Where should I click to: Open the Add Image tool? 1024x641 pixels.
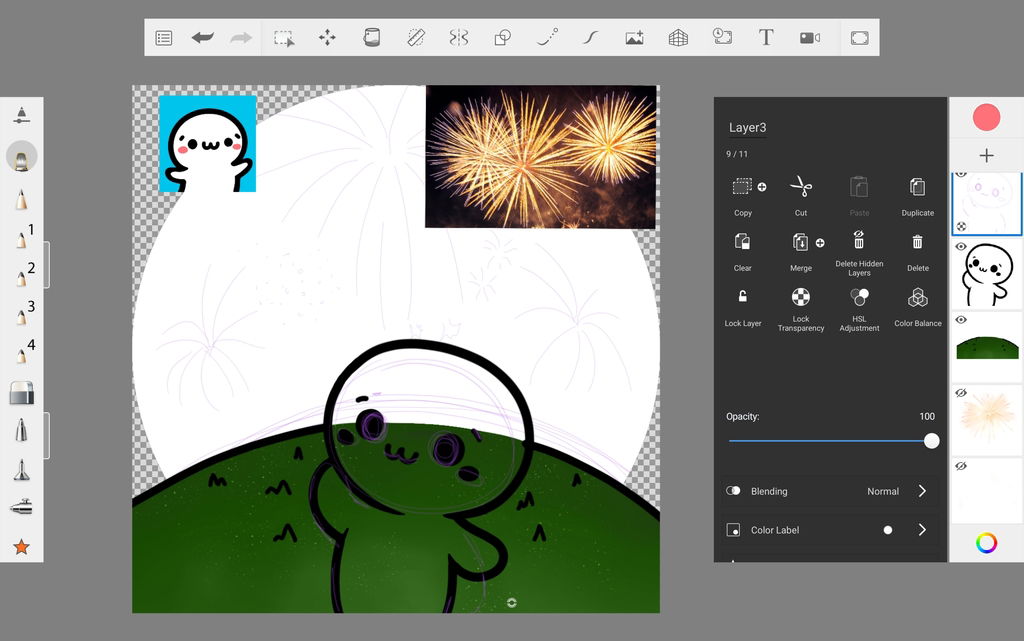634,38
